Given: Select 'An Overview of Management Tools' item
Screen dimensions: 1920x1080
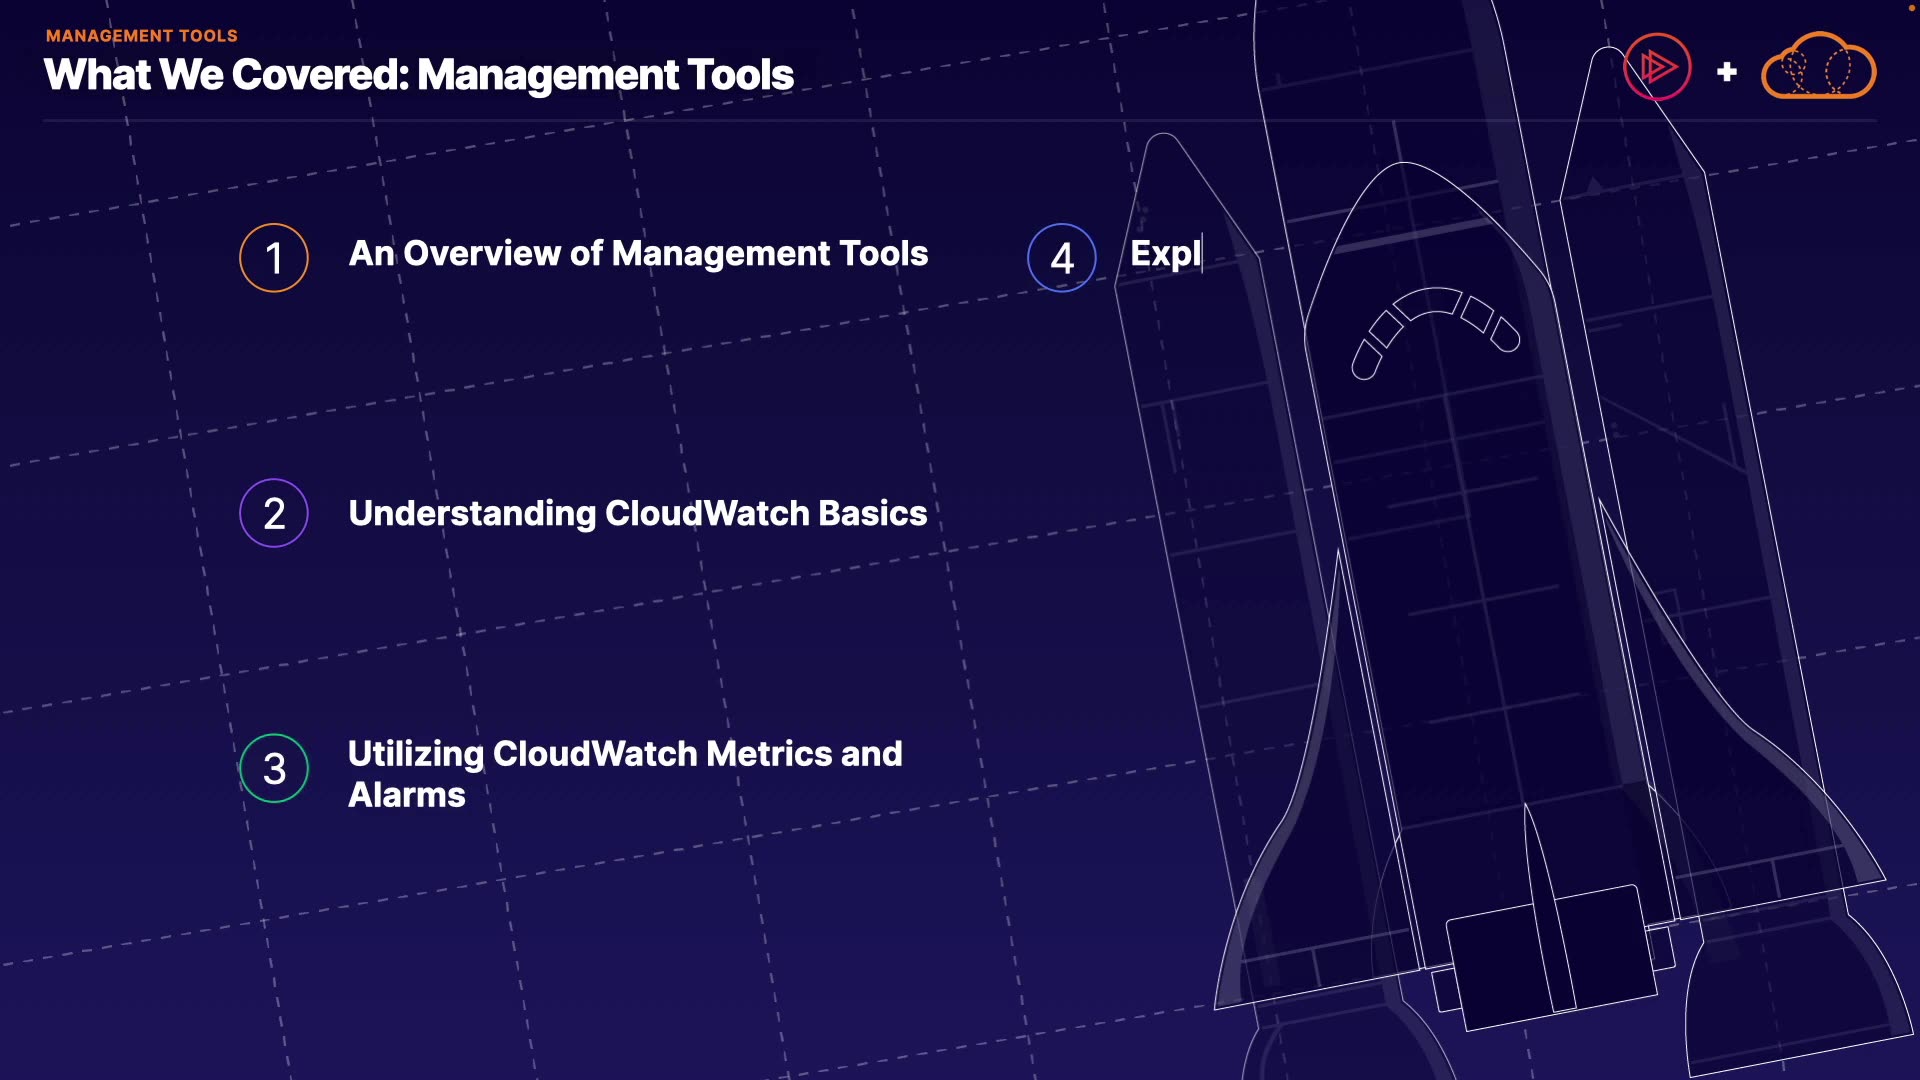Looking at the screenshot, I should click(x=638, y=254).
